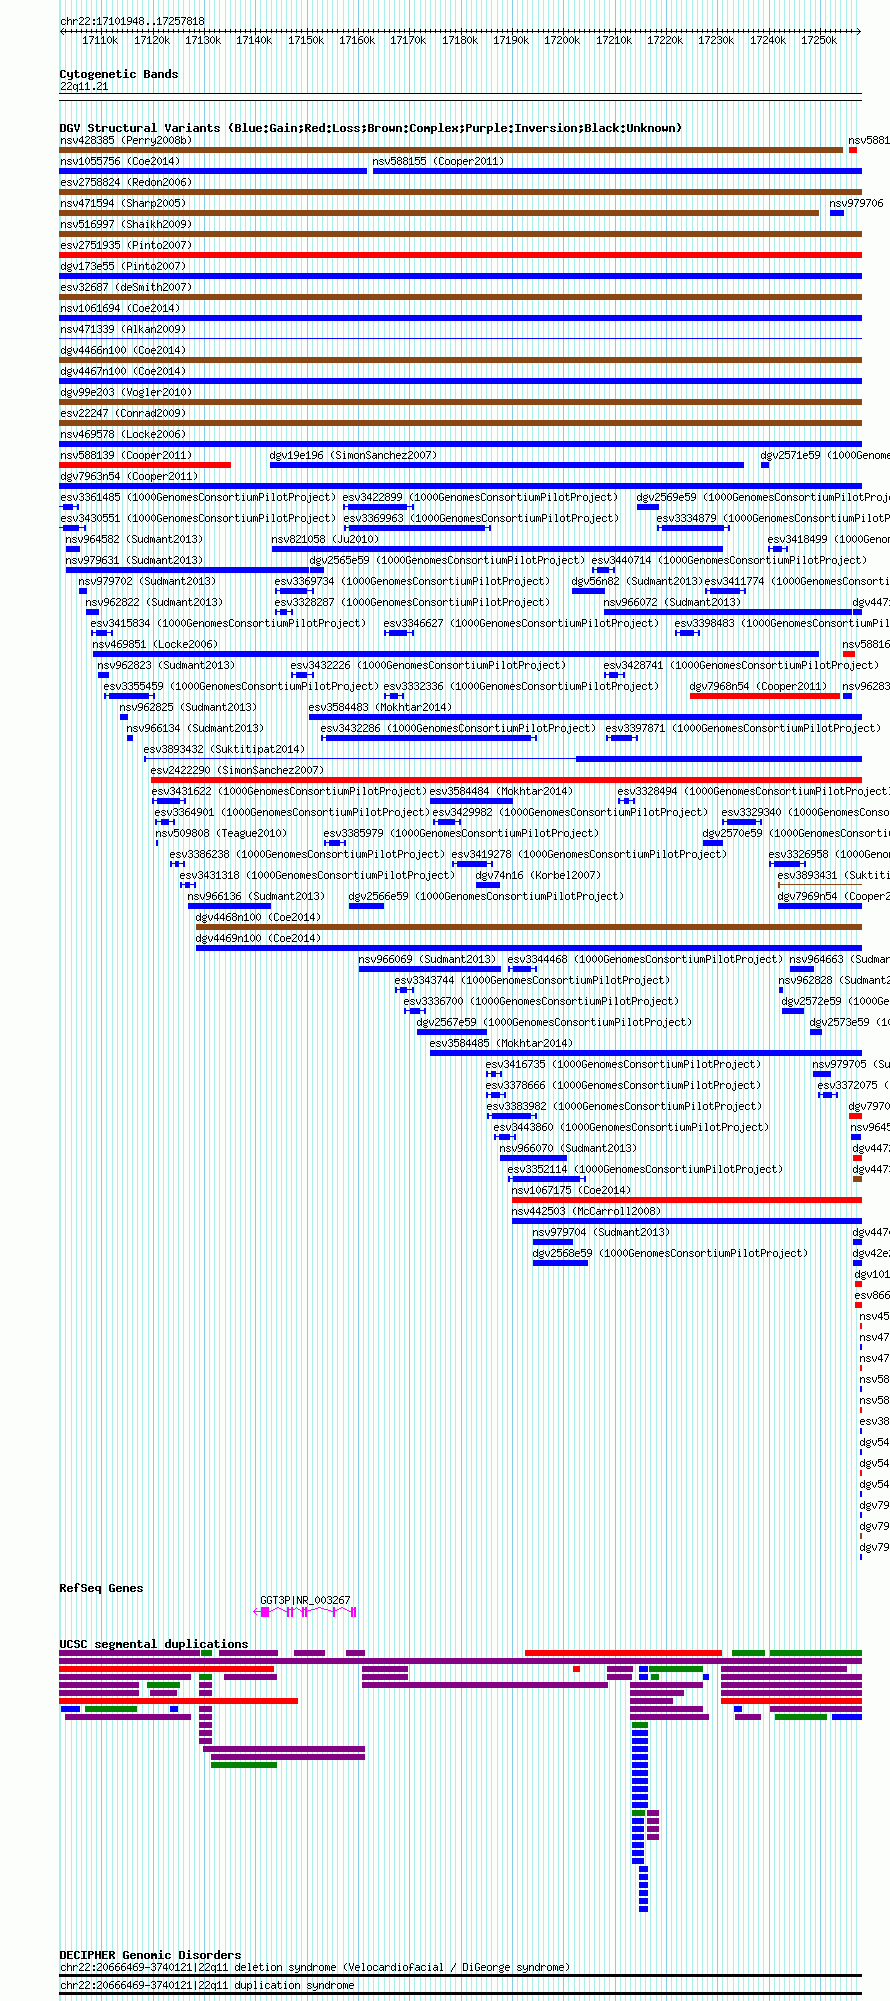Click the GGT3P|NR_003267 gene label
This screenshot has width=890, height=2001.
[305, 1600]
